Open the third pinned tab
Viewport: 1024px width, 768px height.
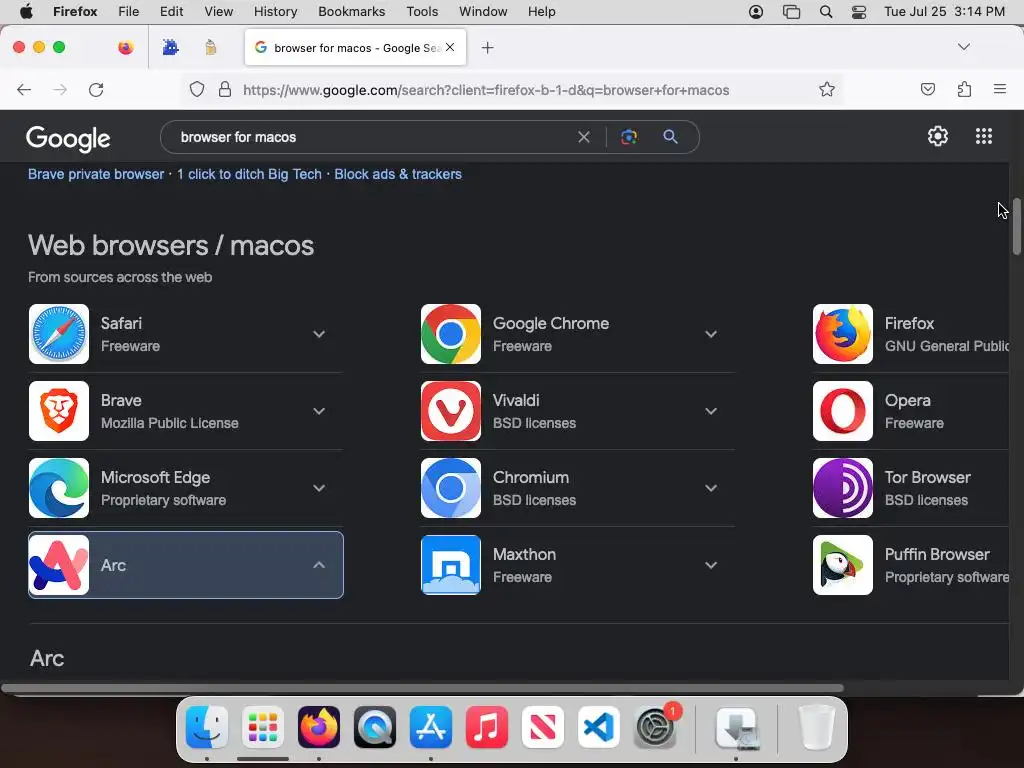(x=210, y=47)
